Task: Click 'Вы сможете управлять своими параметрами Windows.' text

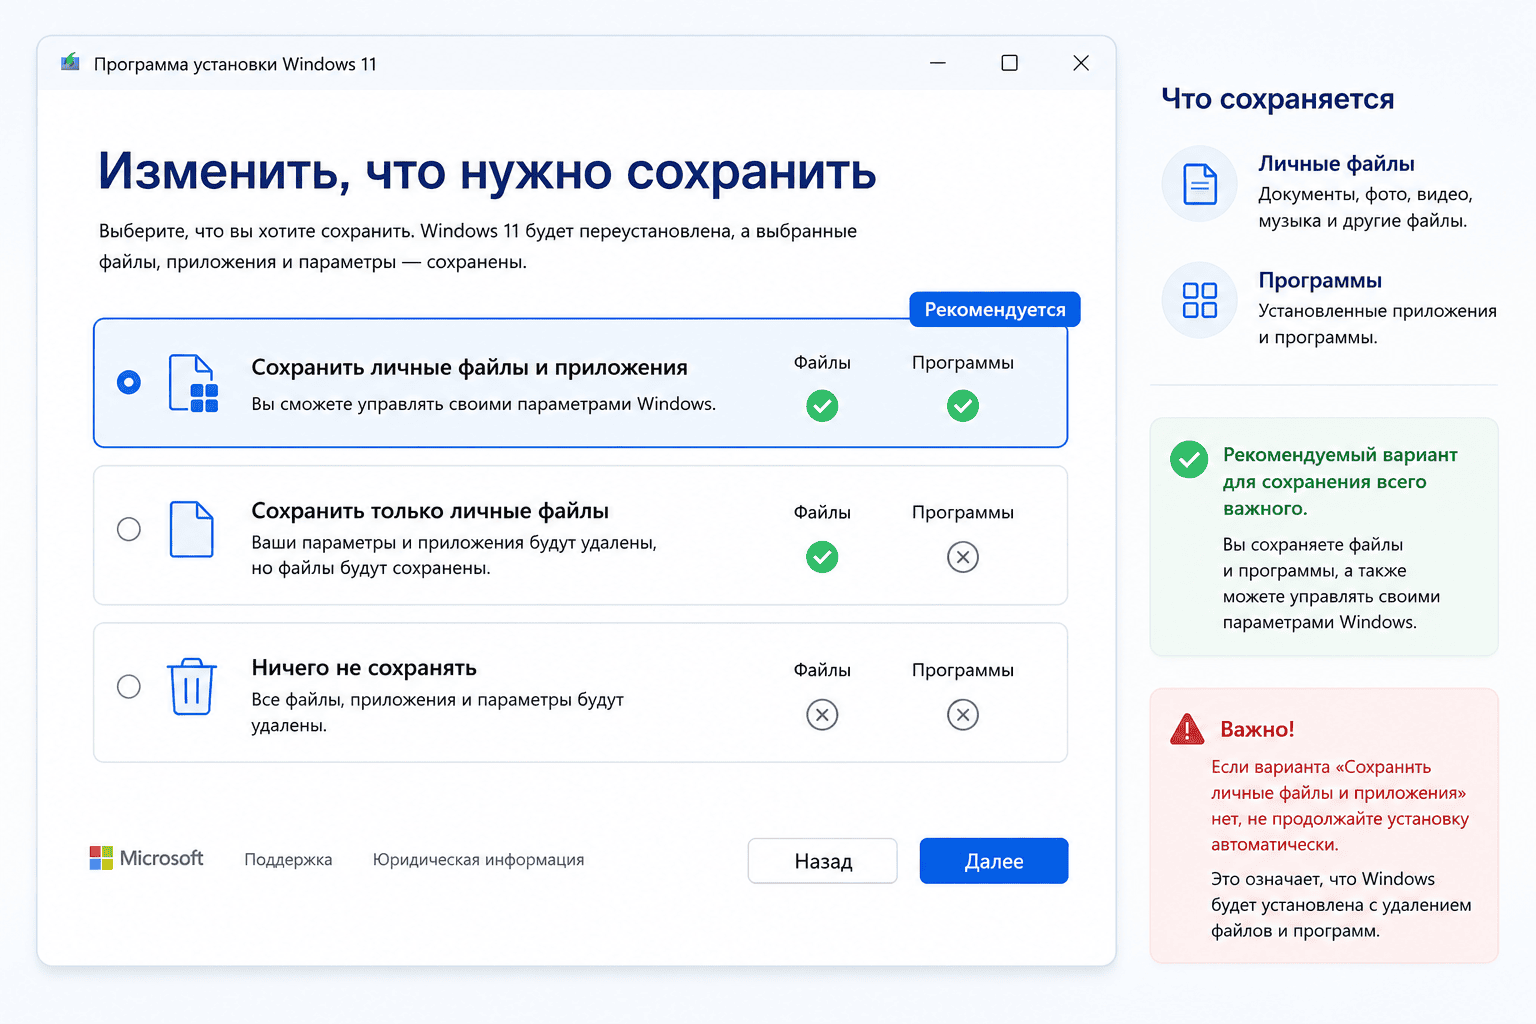Action: (484, 404)
